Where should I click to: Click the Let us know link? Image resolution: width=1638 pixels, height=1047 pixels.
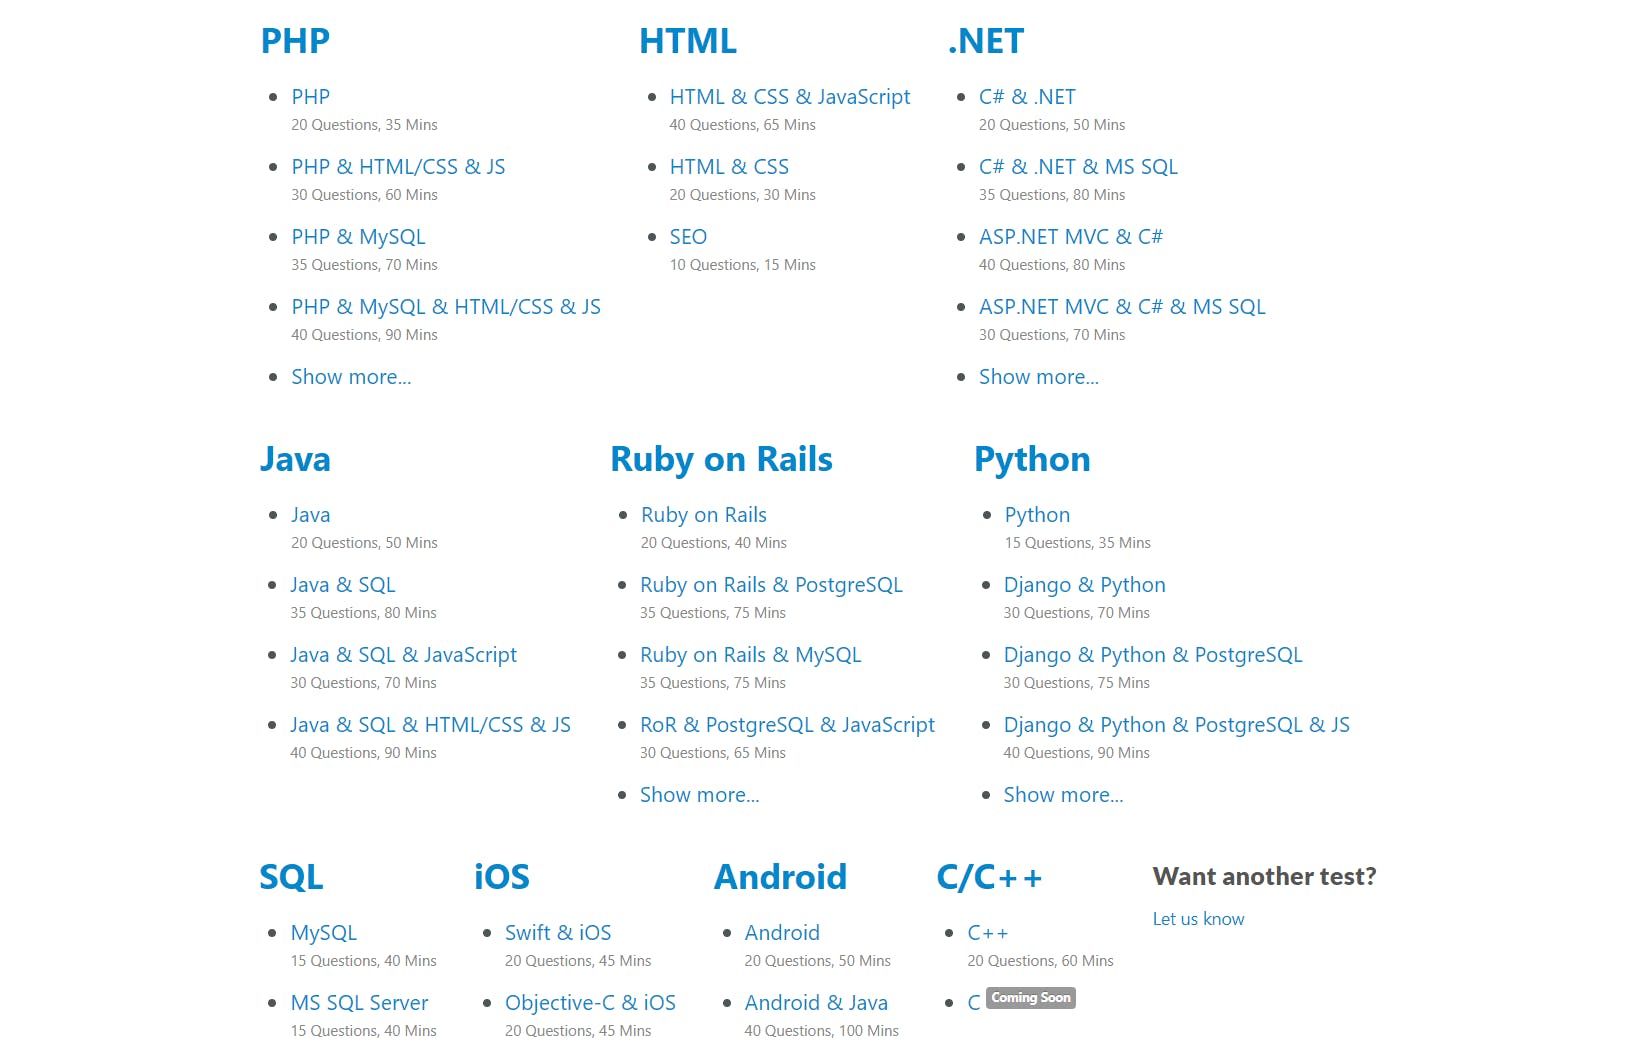click(x=1198, y=919)
